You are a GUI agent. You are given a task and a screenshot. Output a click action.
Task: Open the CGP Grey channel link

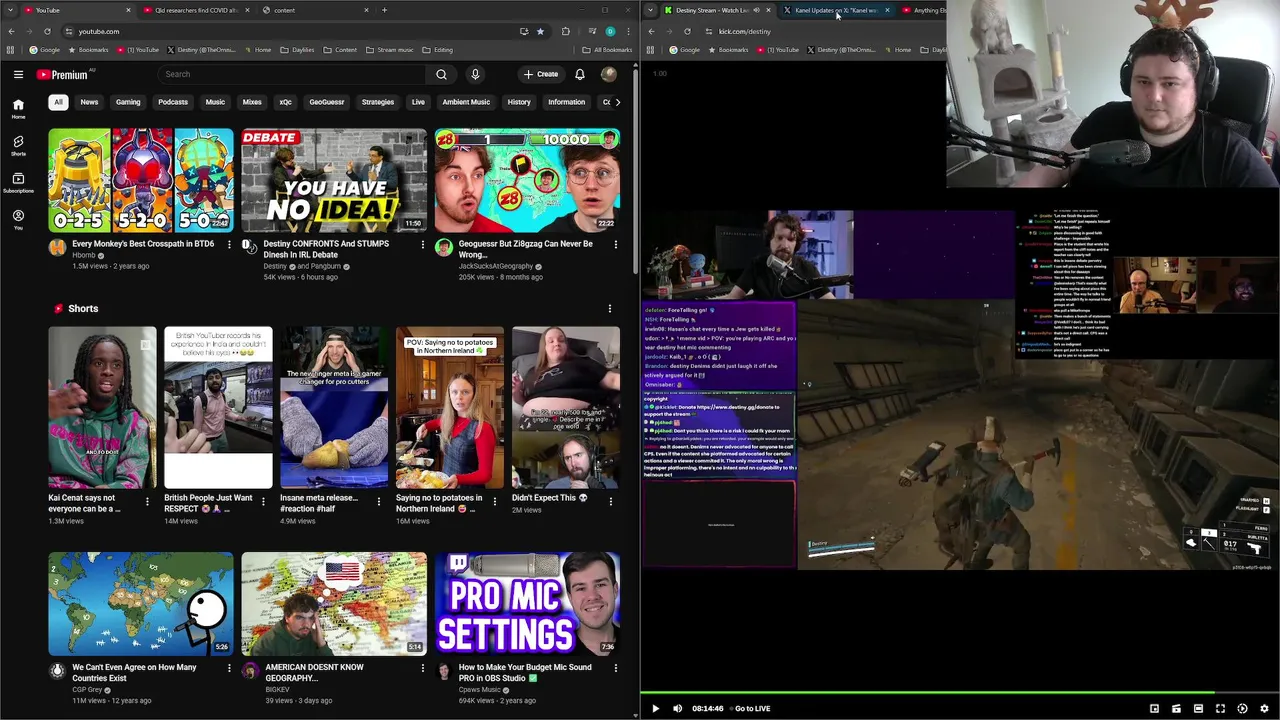click(87, 690)
